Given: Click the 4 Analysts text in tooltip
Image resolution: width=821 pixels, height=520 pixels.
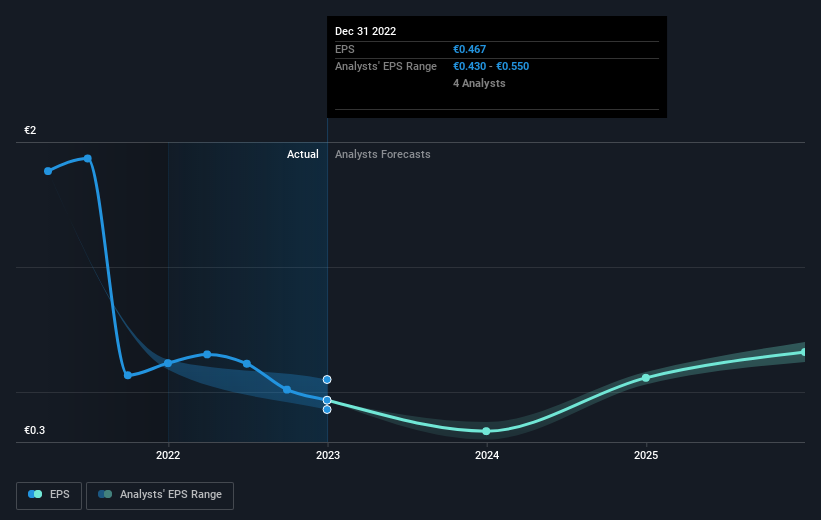Looking at the screenshot, I should [479, 83].
